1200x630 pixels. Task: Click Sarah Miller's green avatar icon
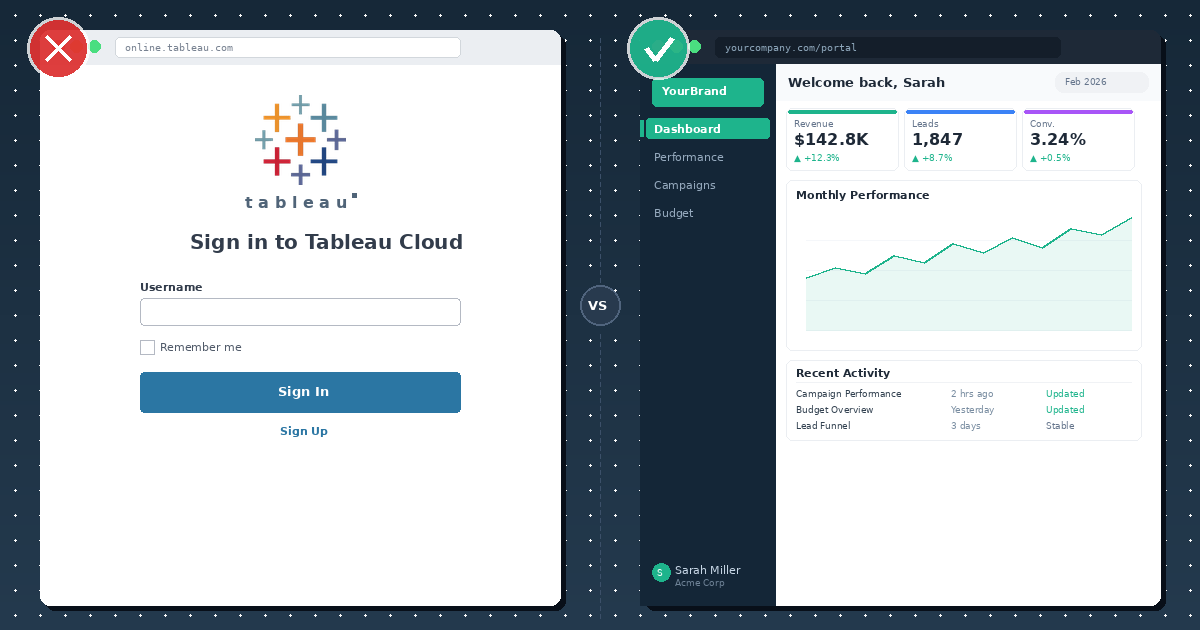pos(661,572)
